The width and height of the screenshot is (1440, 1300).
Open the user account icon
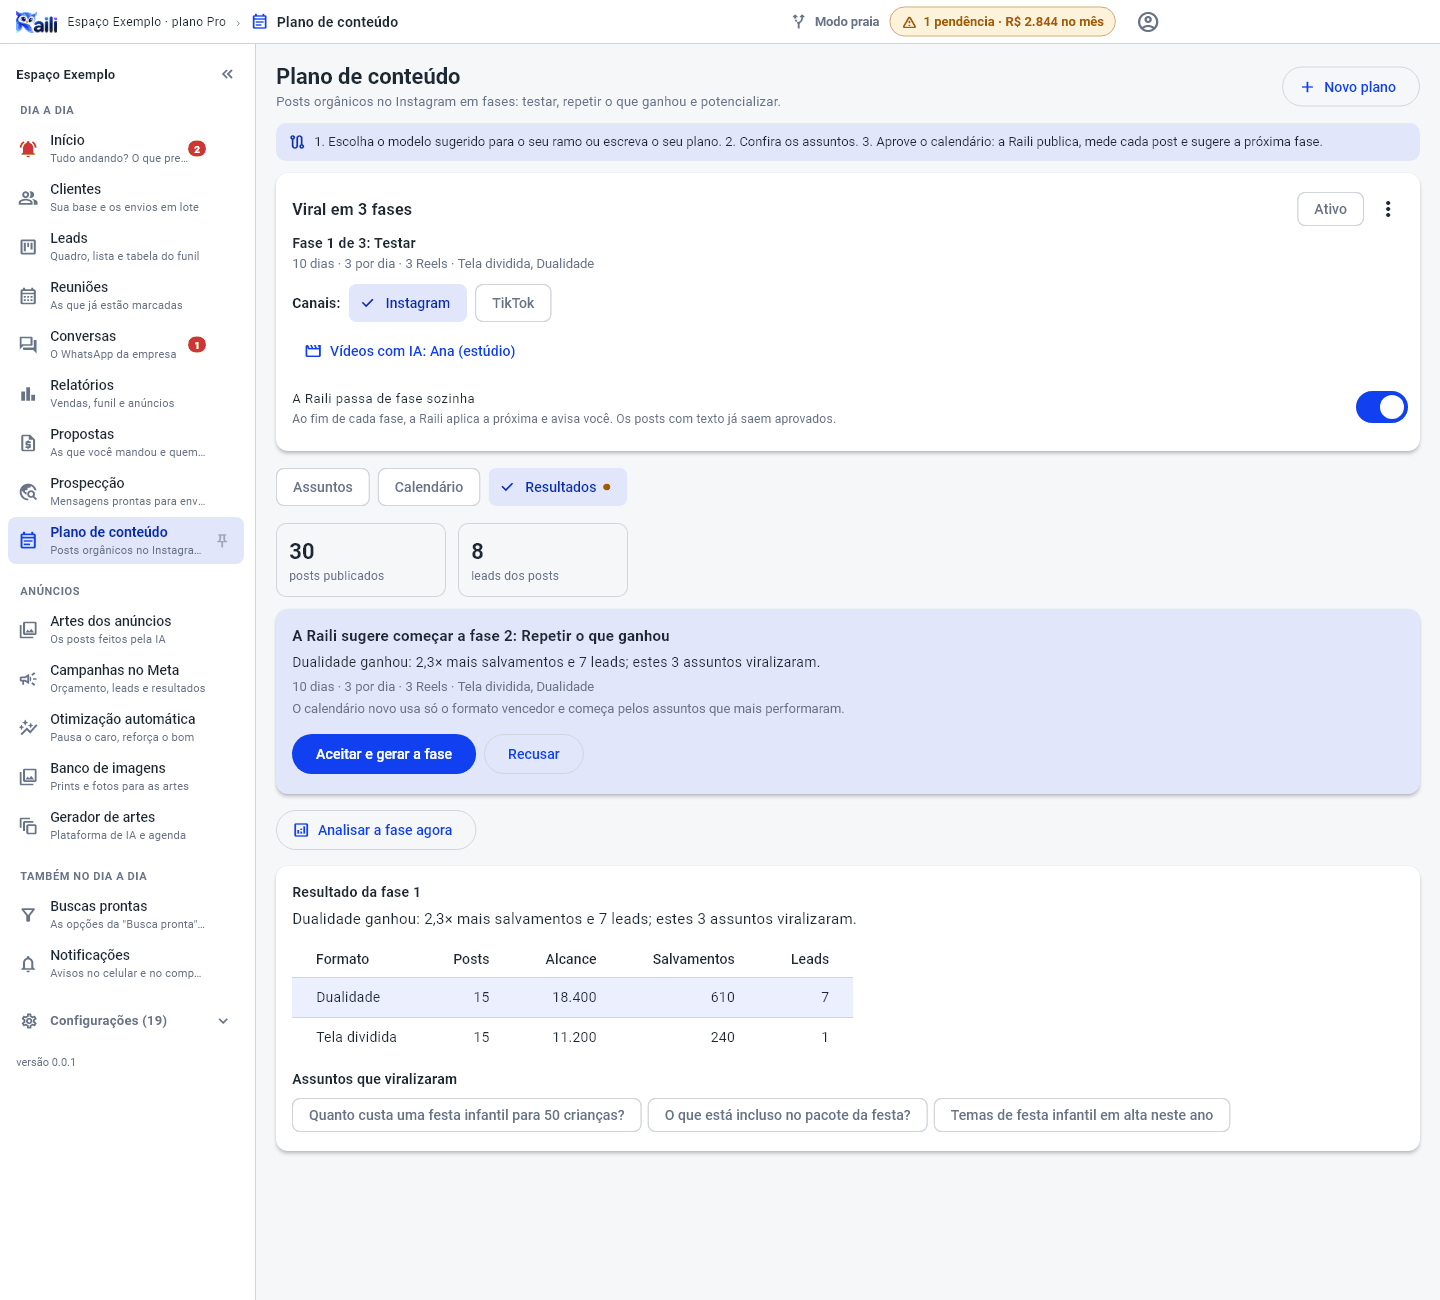click(1148, 22)
